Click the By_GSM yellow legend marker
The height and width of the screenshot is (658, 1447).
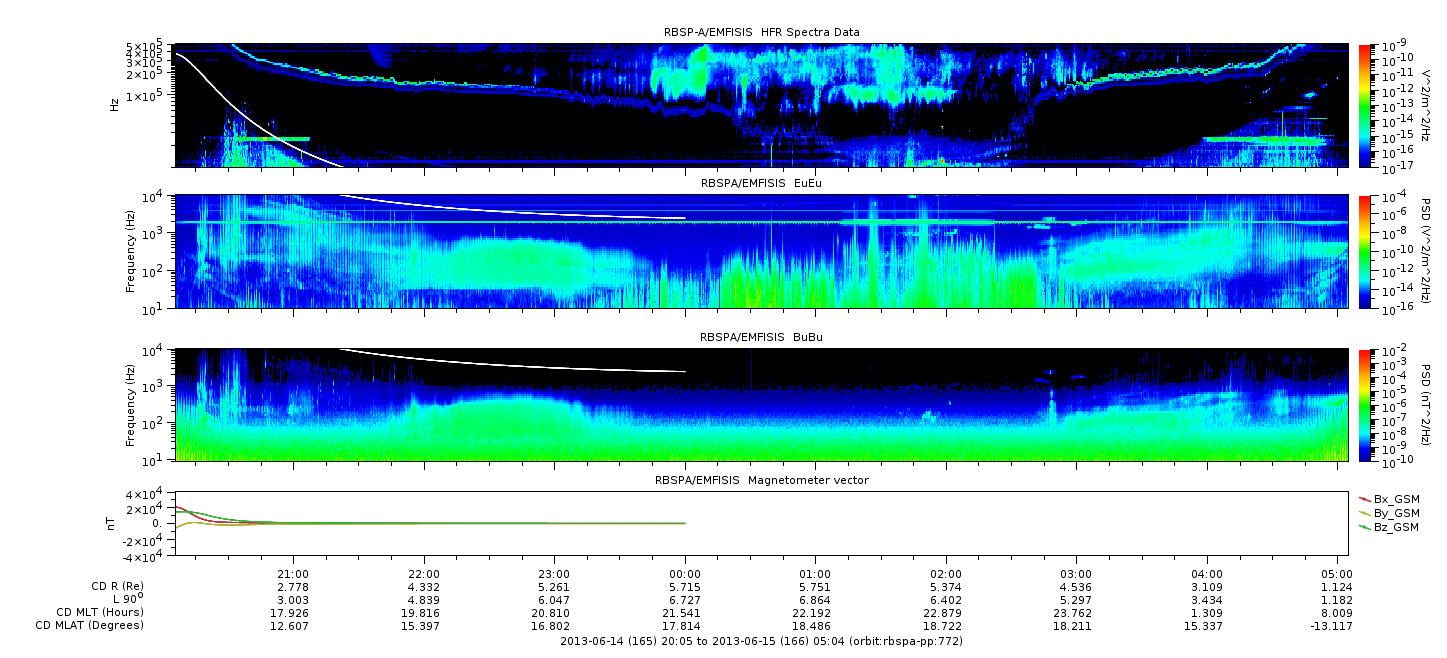pos(1365,512)
